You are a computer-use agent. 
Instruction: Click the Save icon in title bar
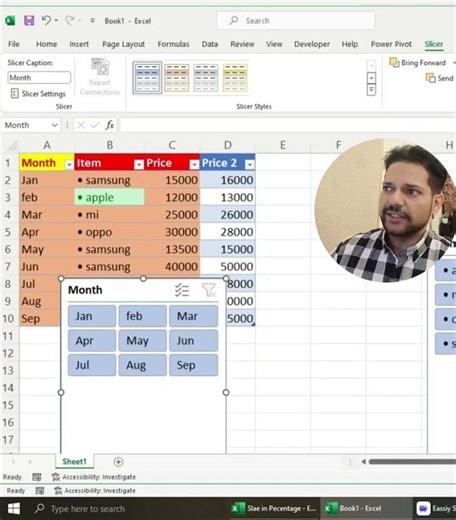coord(29,21)
